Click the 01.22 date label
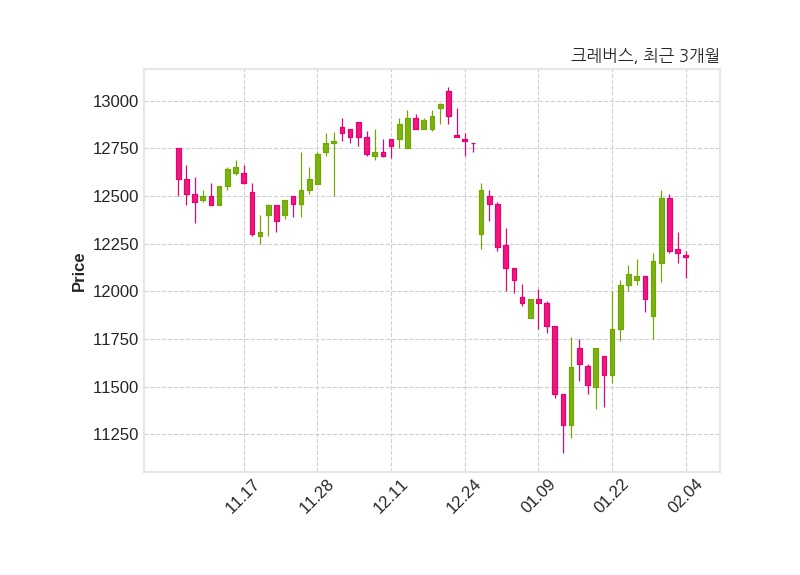Image resolution: width=800 pixels, height=575 pixels. [x=611, y=497]
